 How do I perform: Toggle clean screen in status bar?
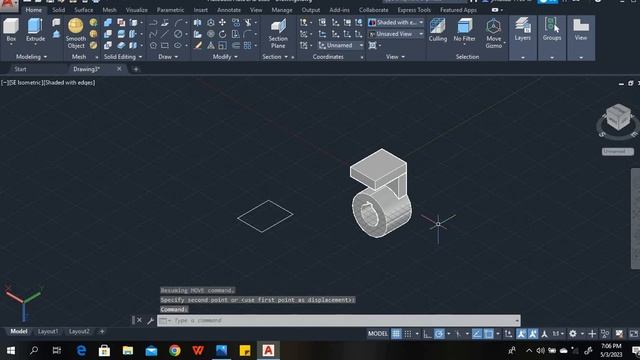tap(634, 334)
